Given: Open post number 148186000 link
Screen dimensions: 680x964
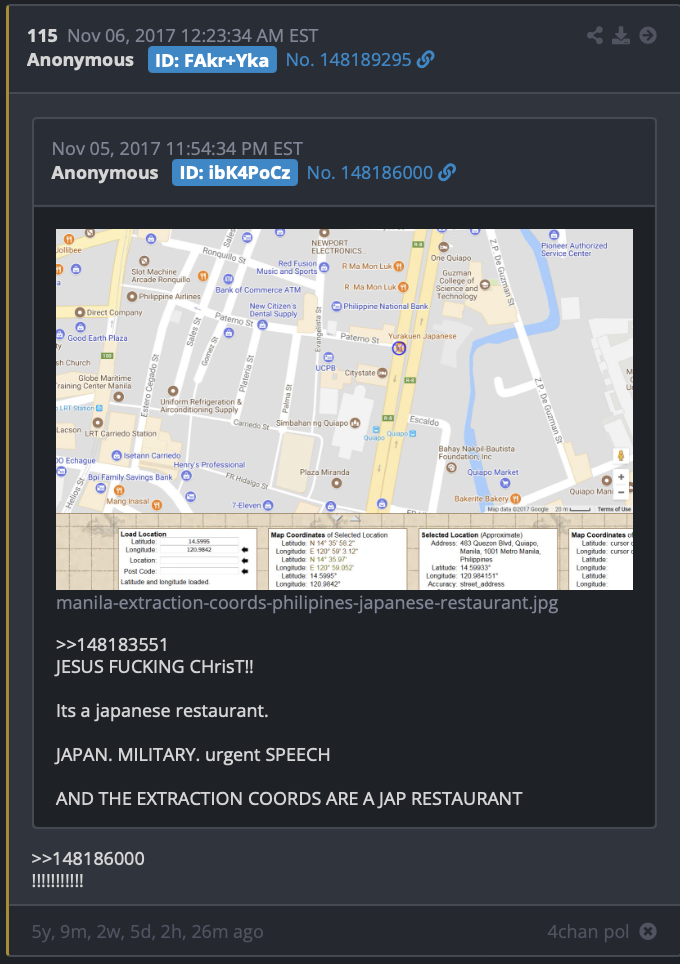Looking at the screenshot, I should pos(370,173).
